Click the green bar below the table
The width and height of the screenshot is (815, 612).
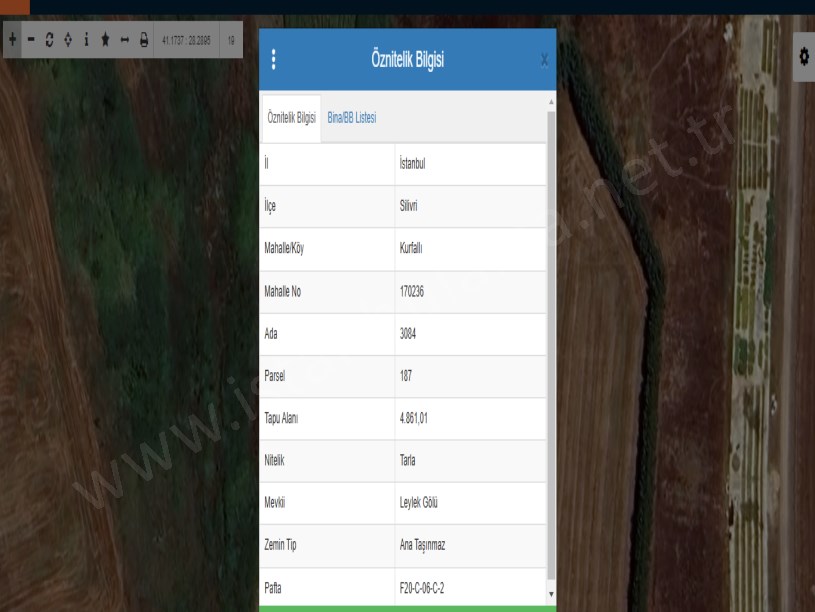(407, 608)
